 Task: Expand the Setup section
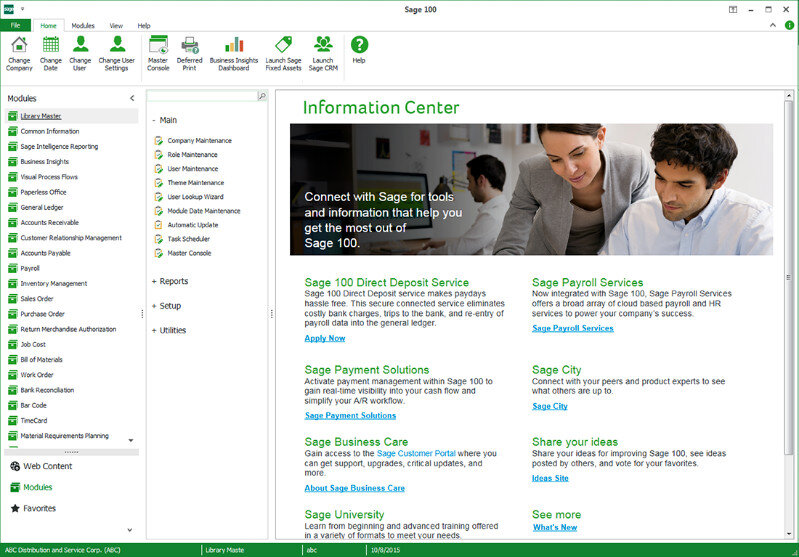tap(170, 306)
